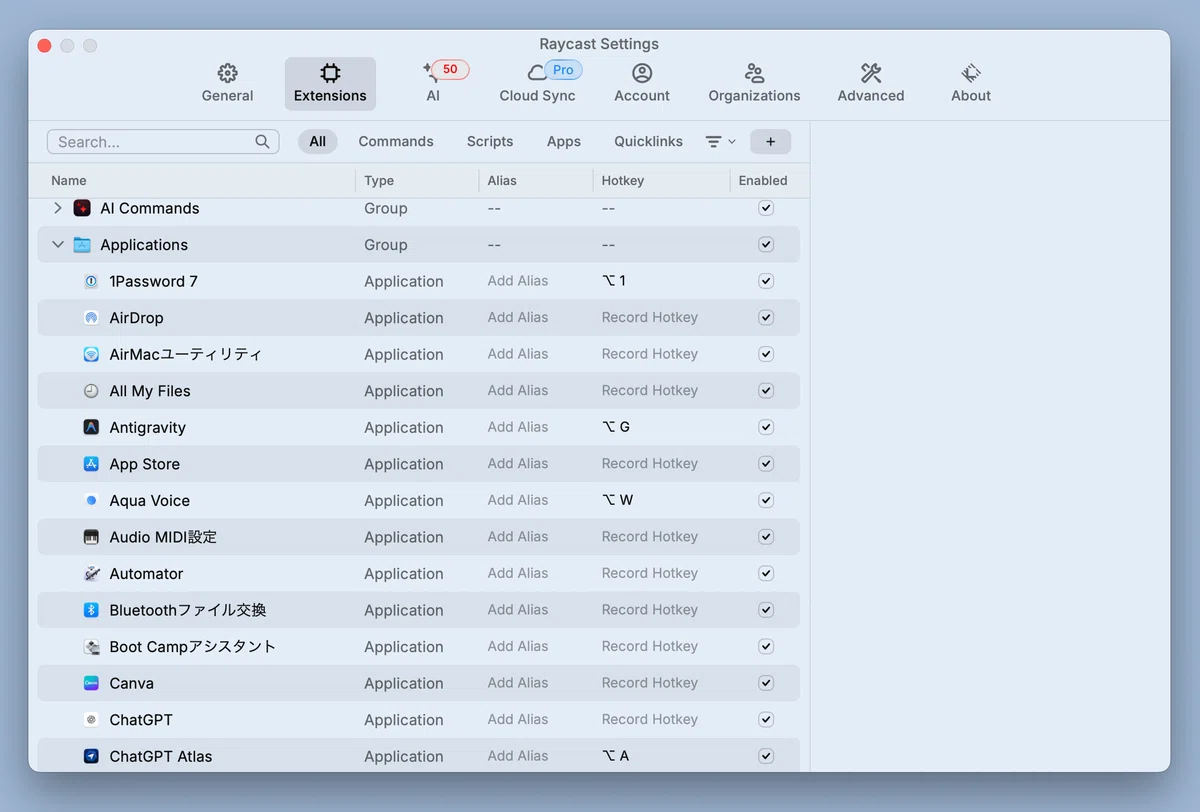Viewport: 1200px width, 812px height.
Task: Disable the AI Commands group checkbox
Action: 766,208
